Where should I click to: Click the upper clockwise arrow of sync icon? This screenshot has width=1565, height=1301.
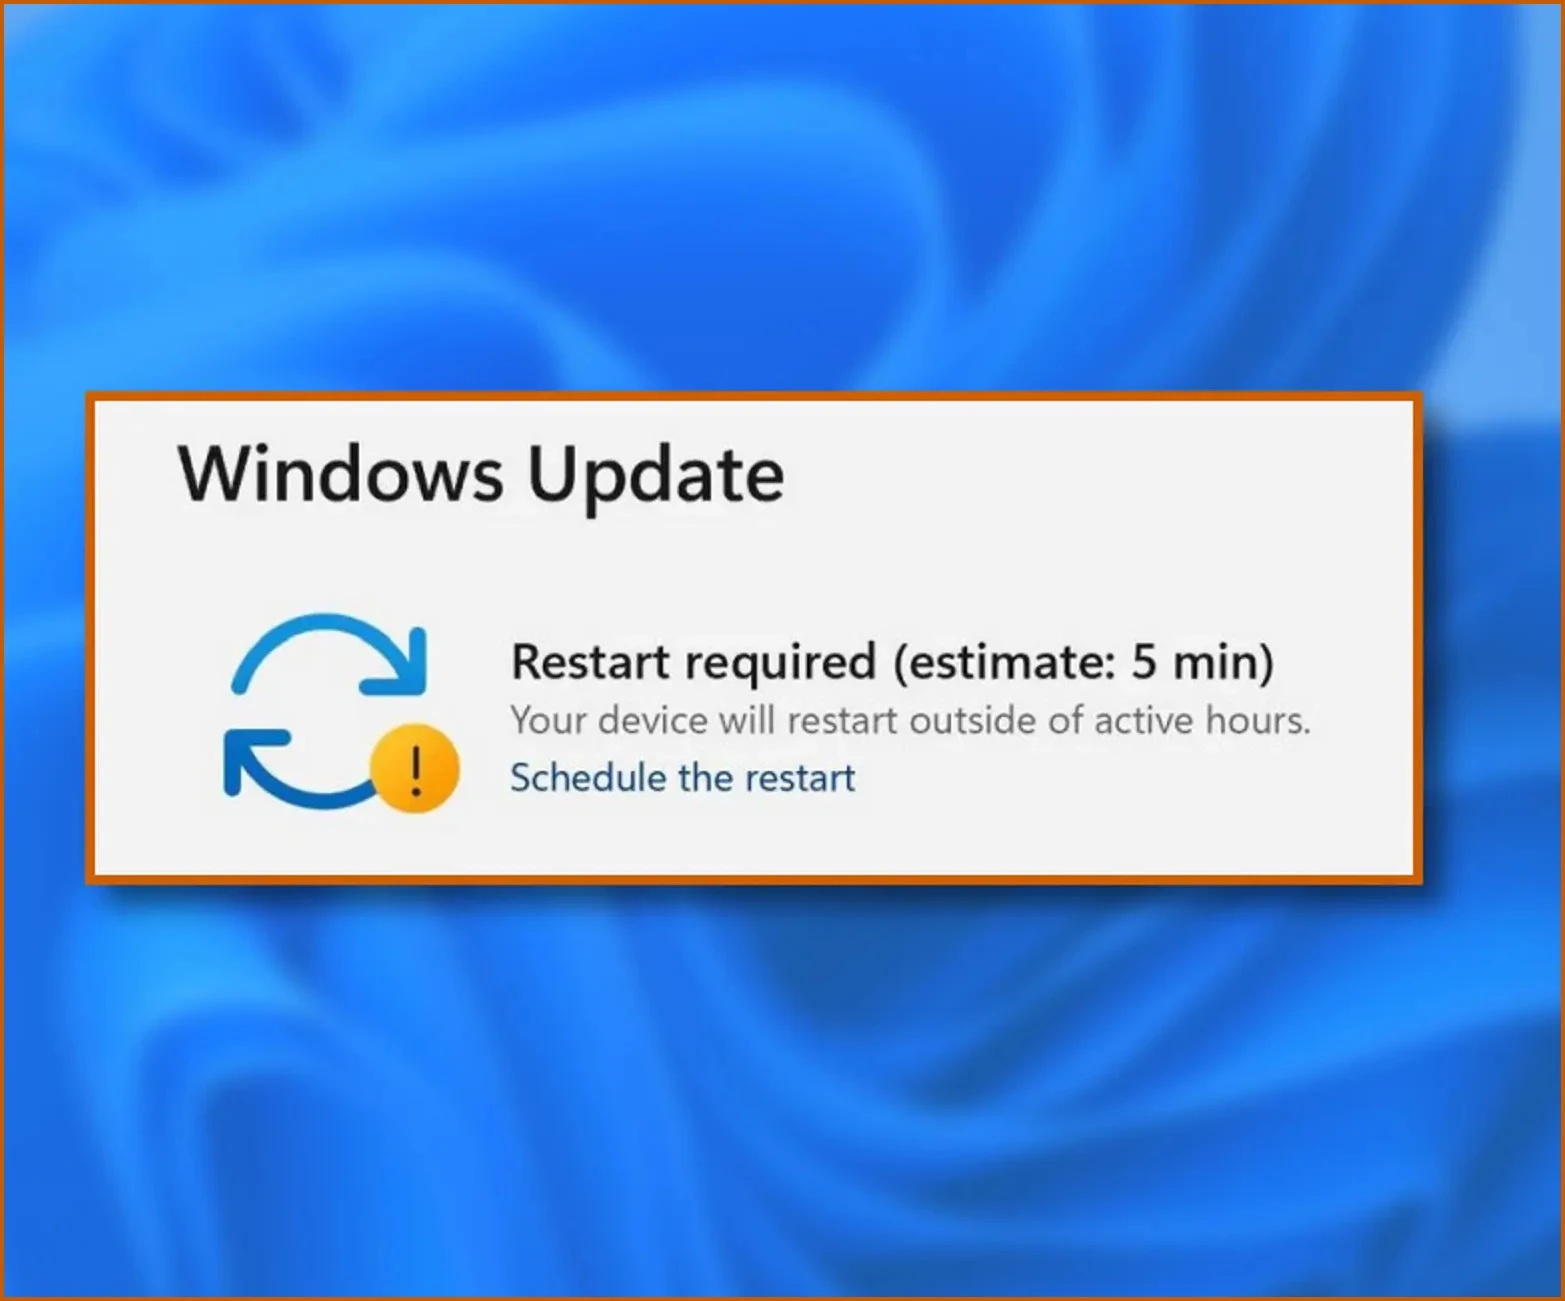tap(330, 654)
